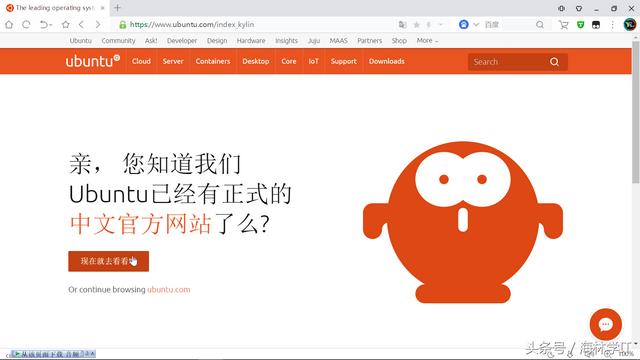Open the Shop link in the top navigation
This screenshot has width=640, height=360.
pyautogui.click(x=399, y=40)
